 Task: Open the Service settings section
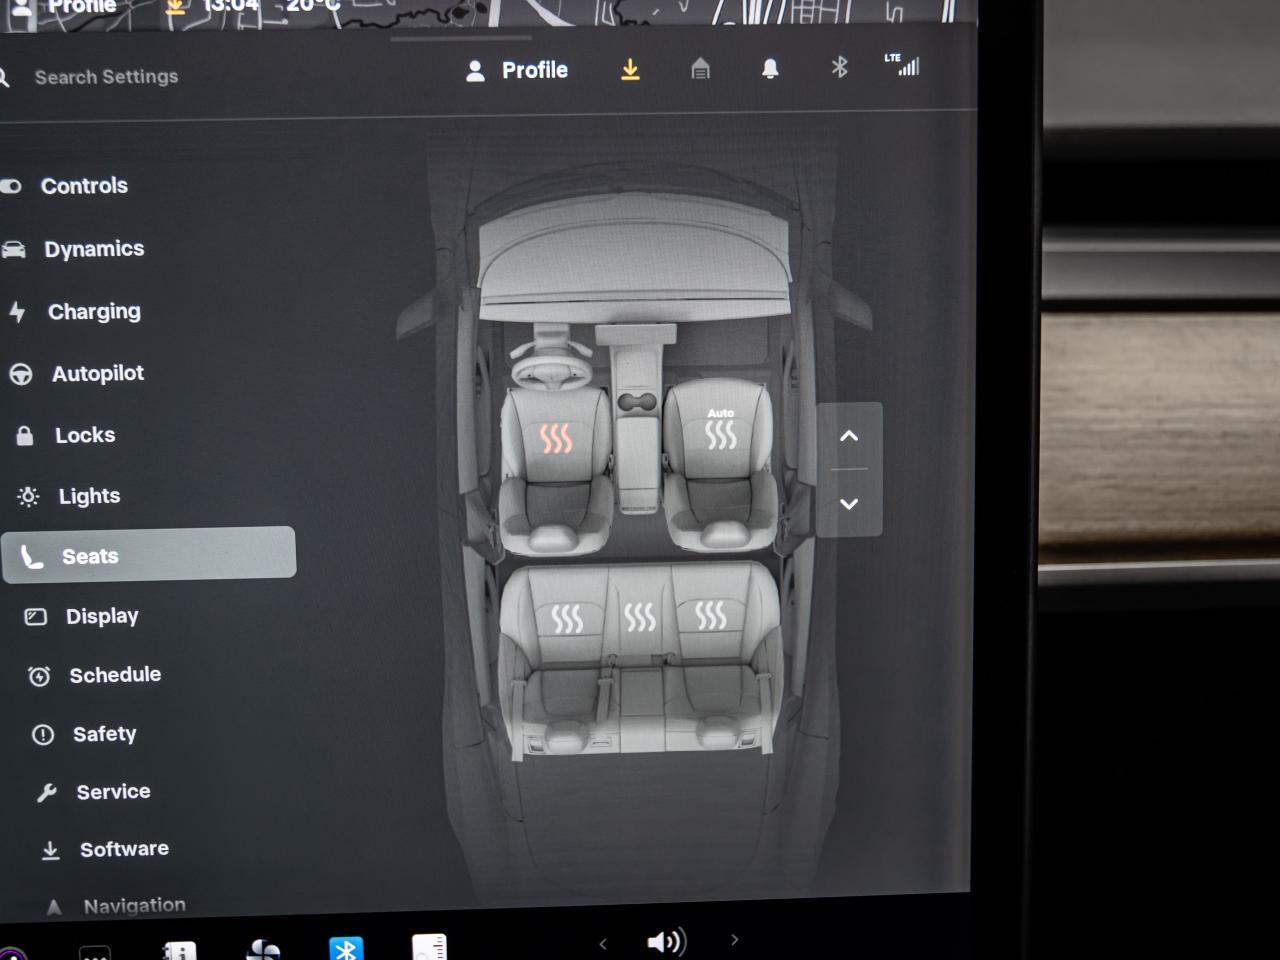tap(113, 791)
